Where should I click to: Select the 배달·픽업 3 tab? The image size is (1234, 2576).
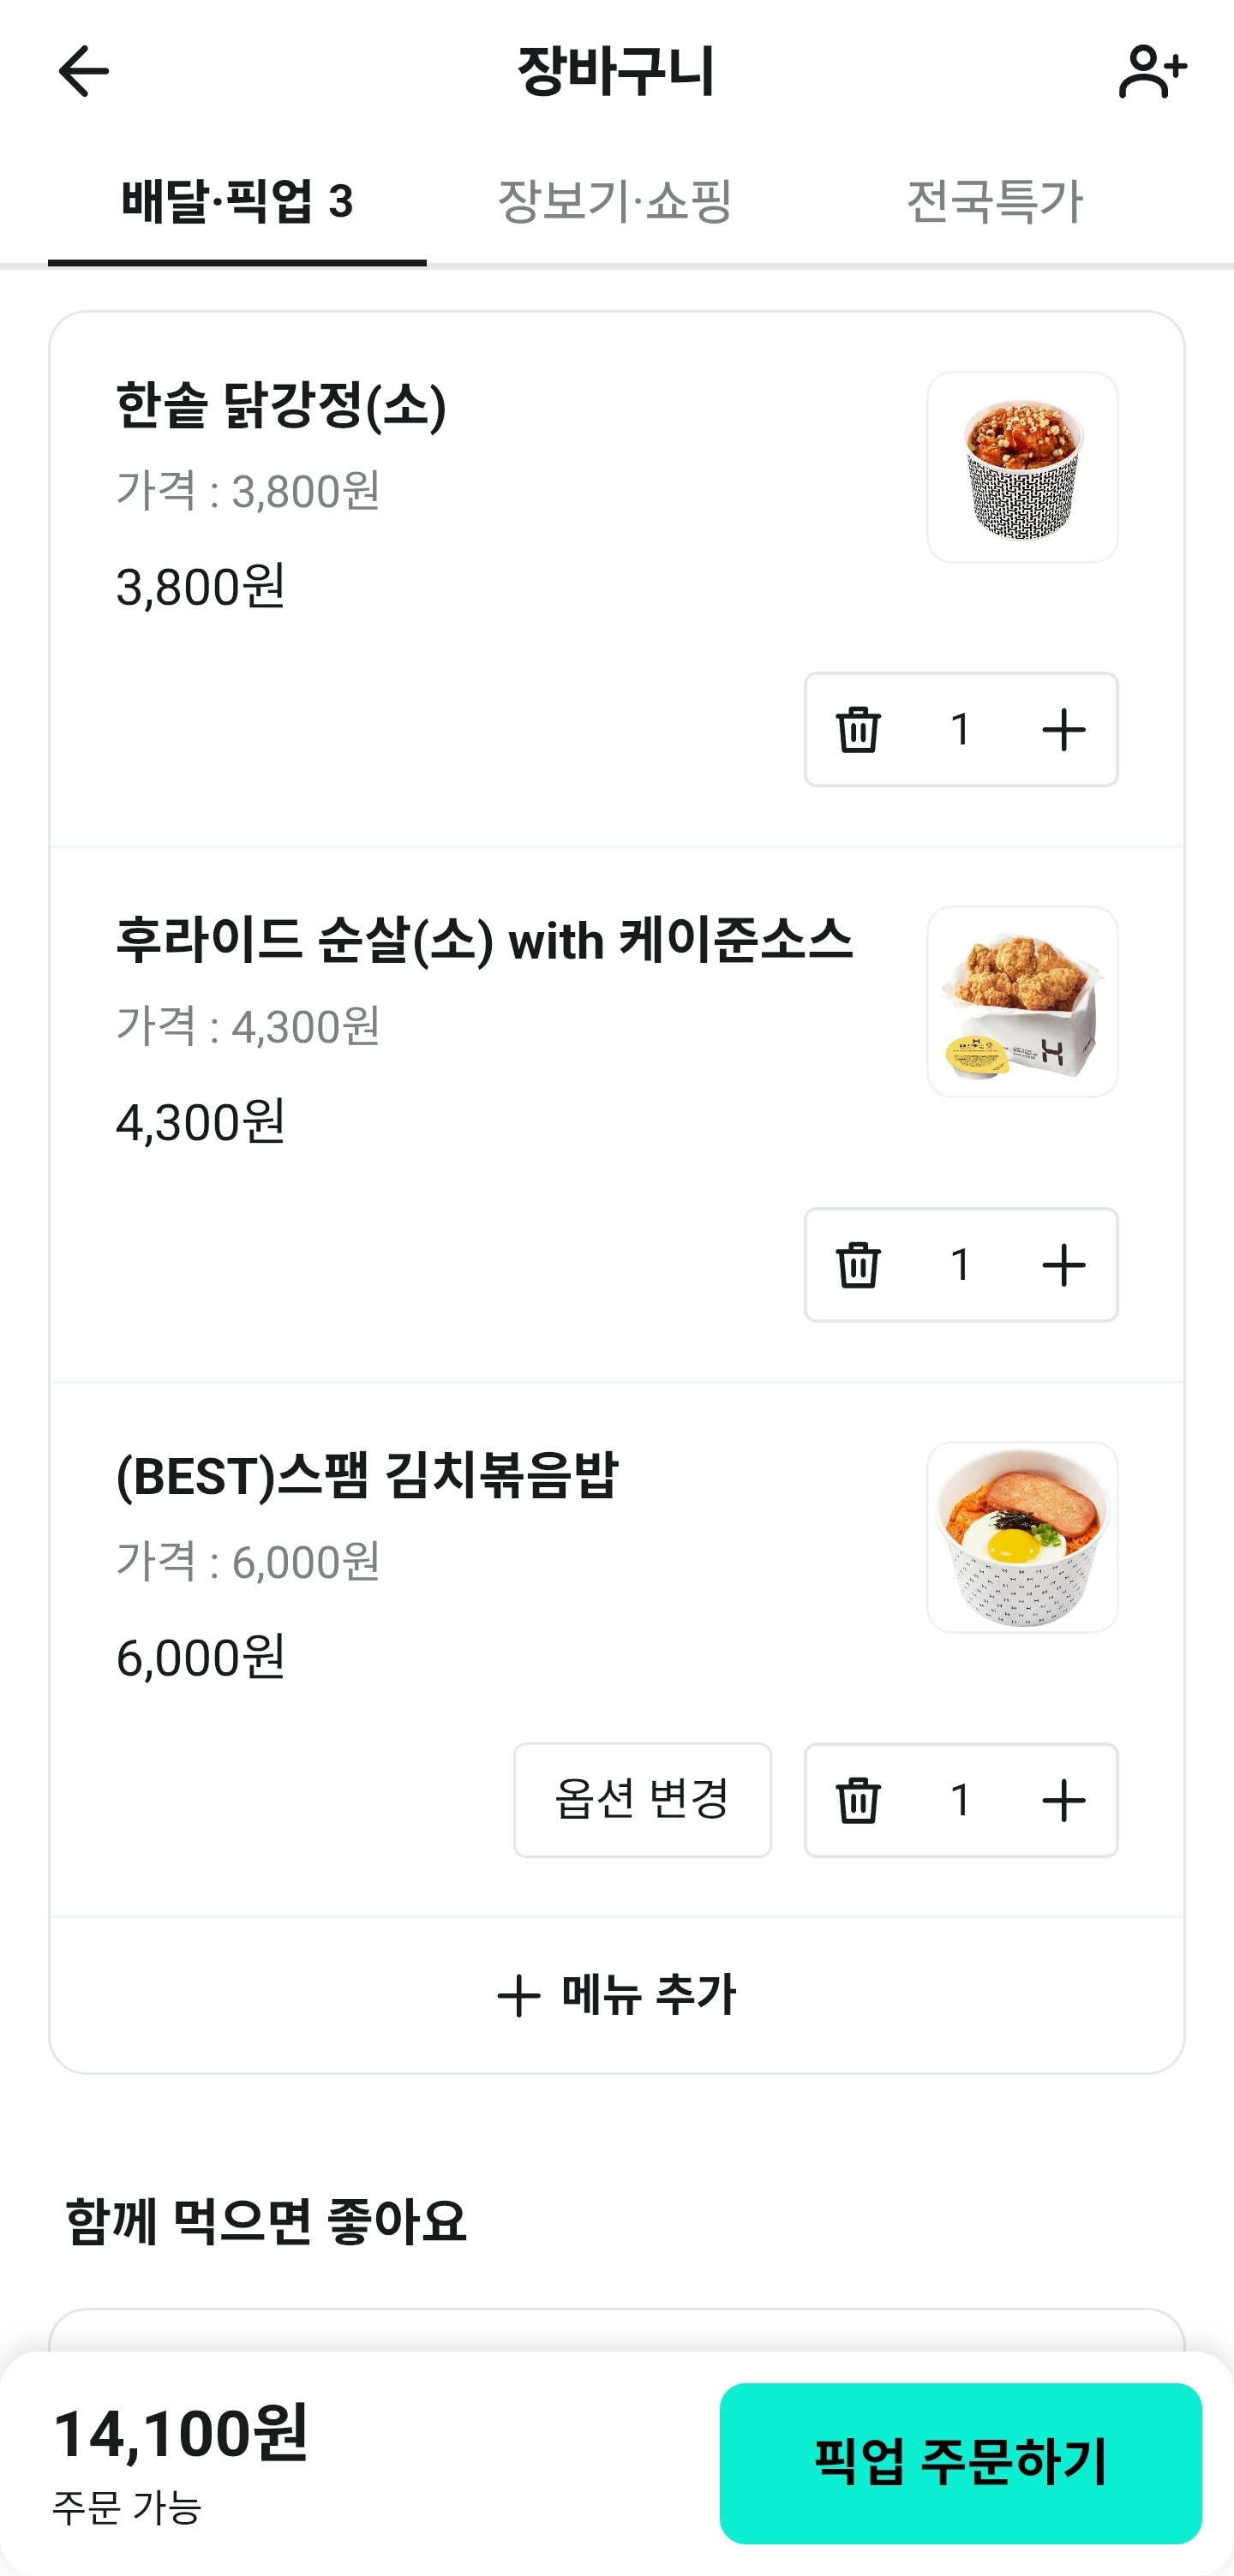pos(237,201)
